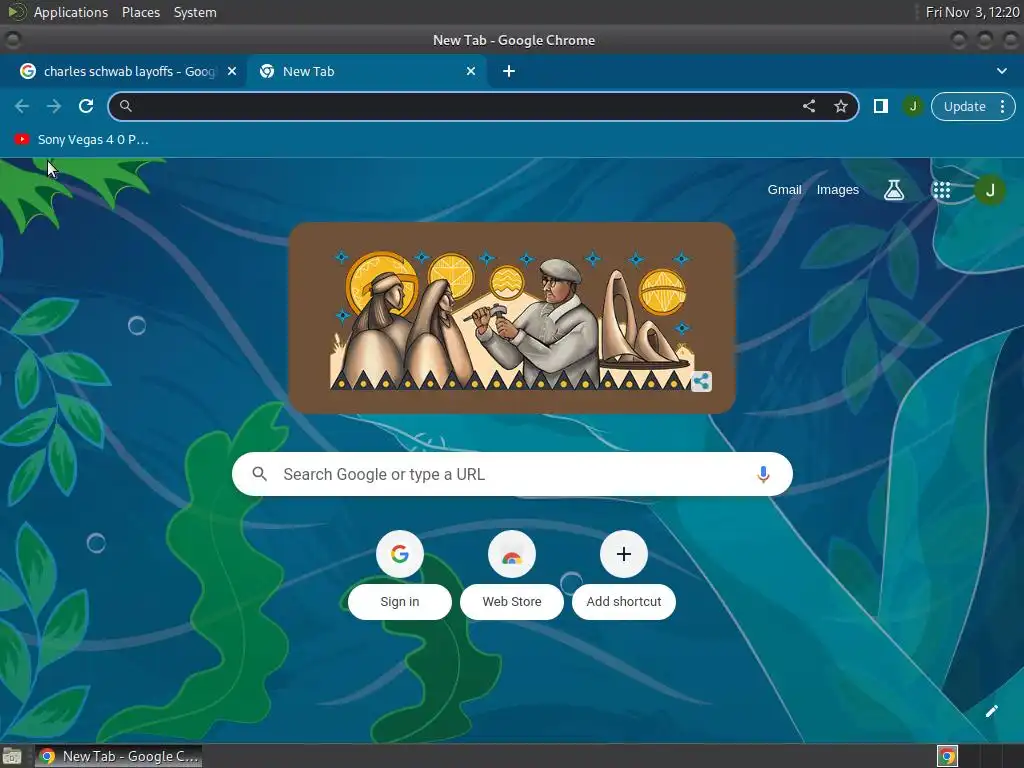Go back with the browser back arrow
This screenshot has width=1024, height=768.
[x=22, y=106]
